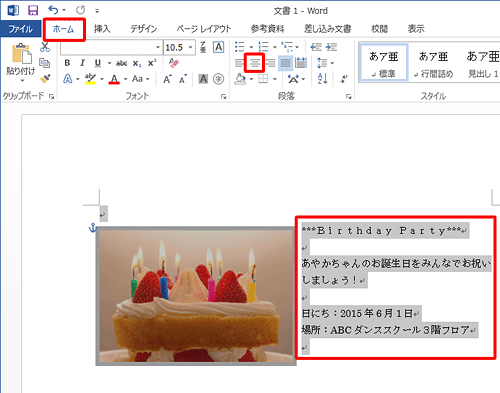This screenshot has width=500, height=393.
Task: Click the Grow Font icon
Action: tap(167, 79)
